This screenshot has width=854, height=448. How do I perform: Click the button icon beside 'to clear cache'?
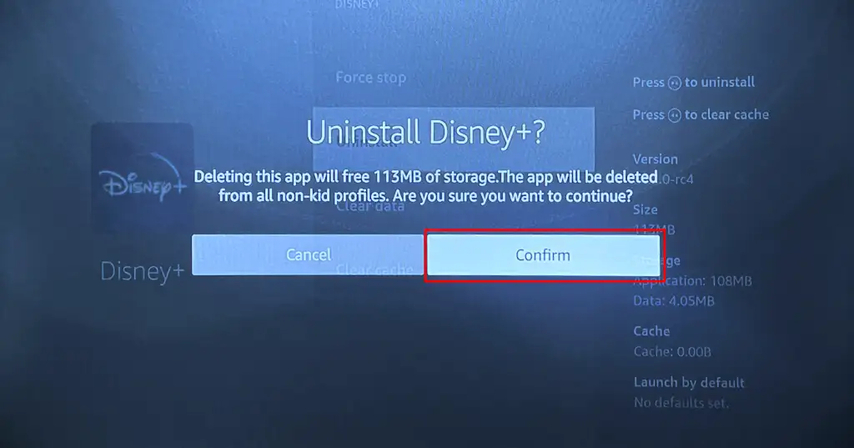(x=674, y=115)
